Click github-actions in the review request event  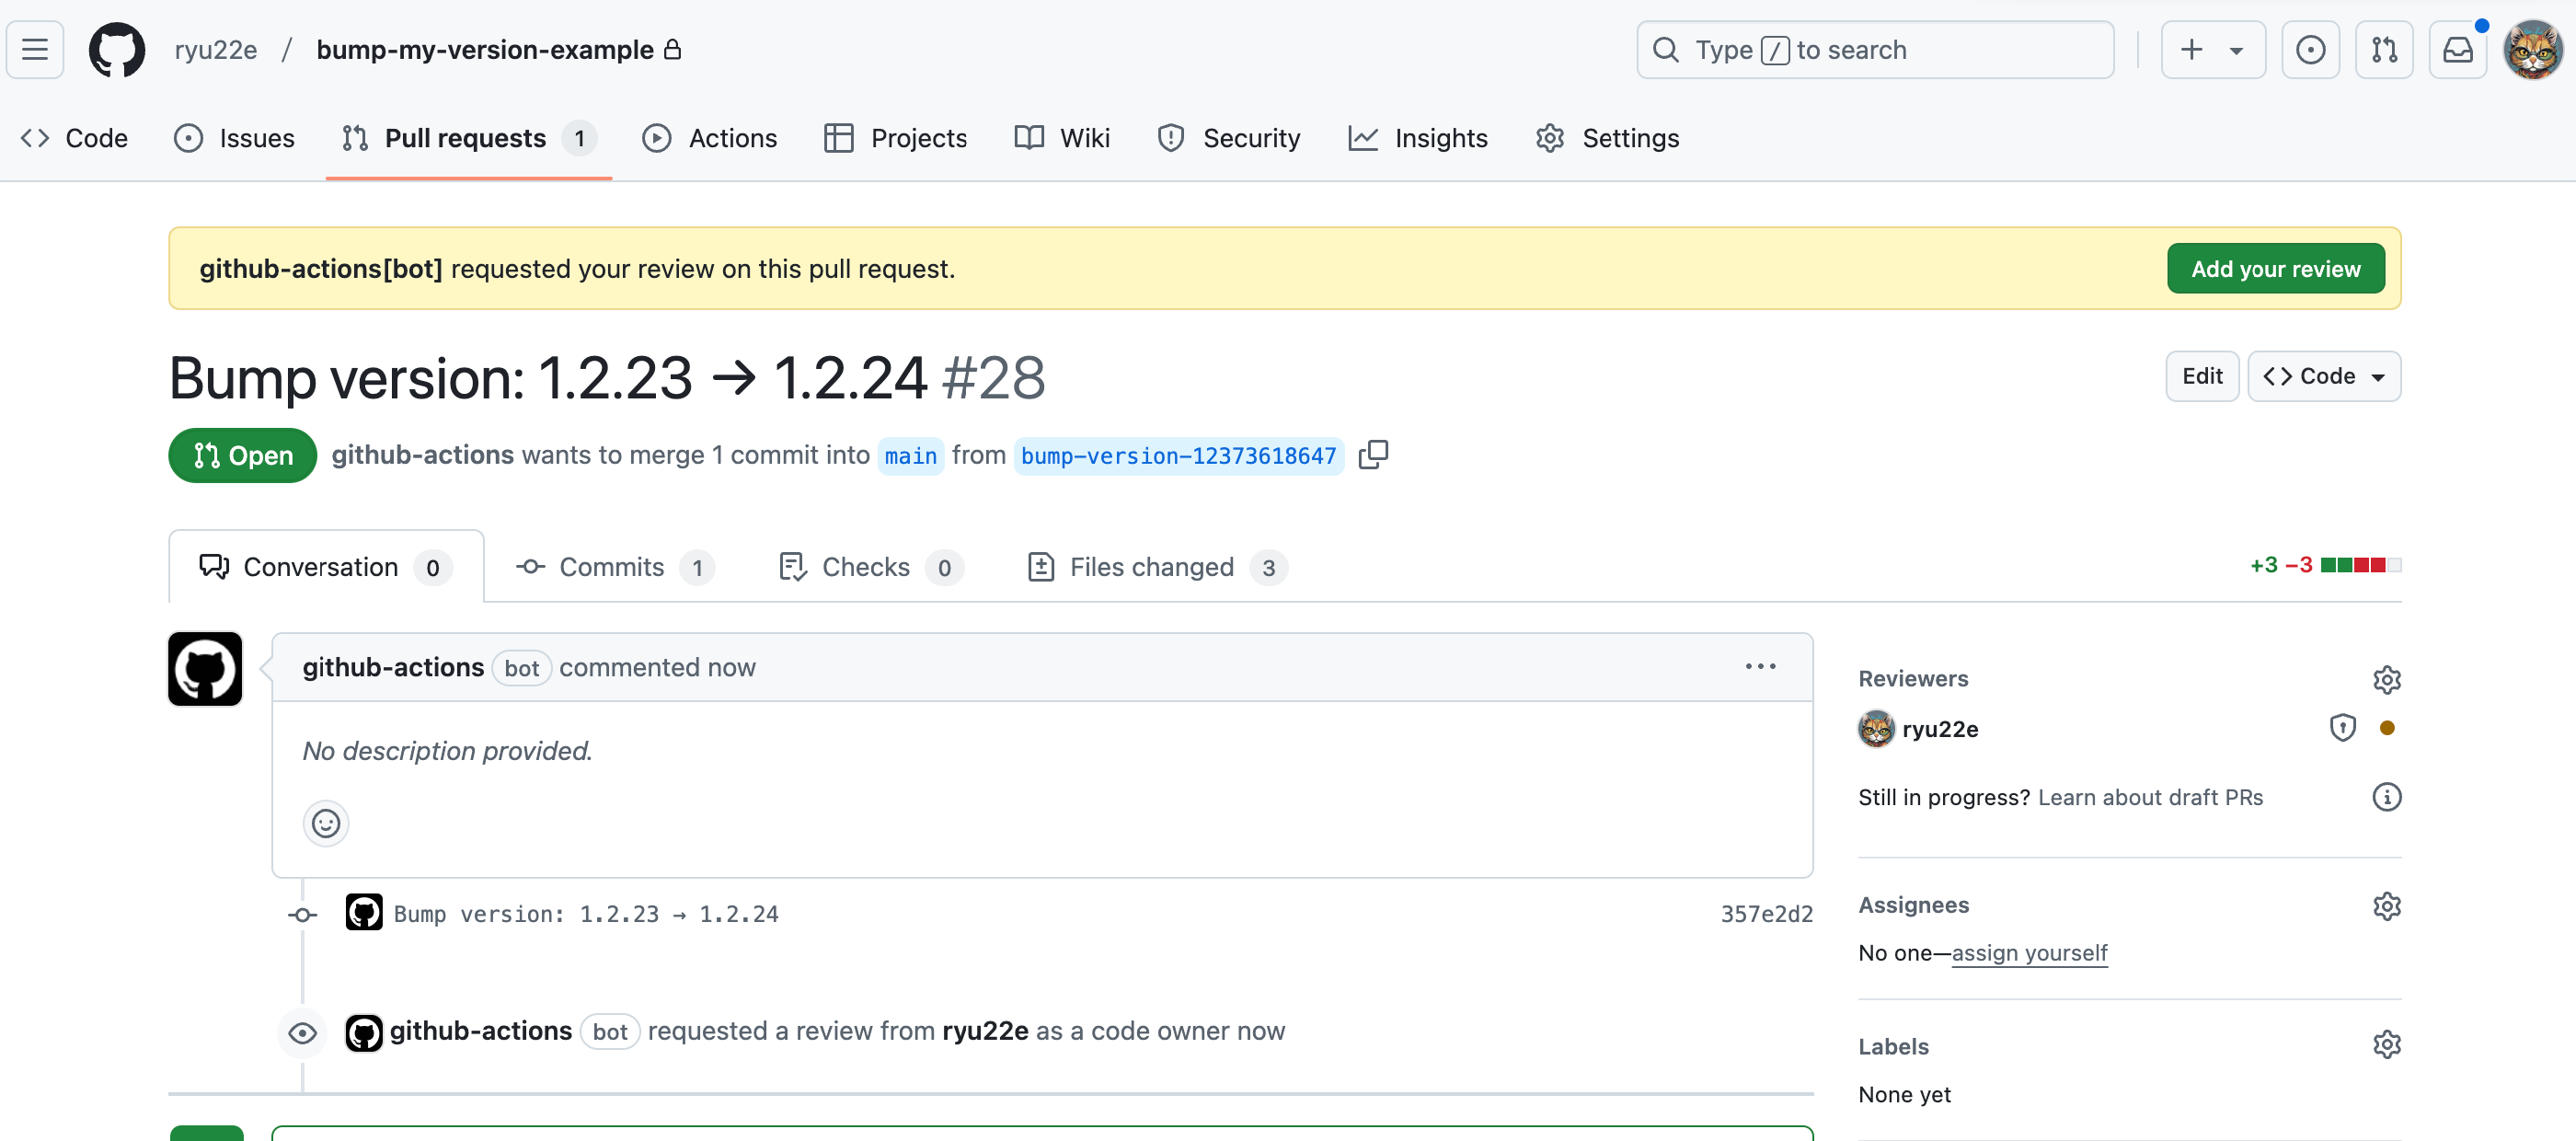(x=481, y=1031)
